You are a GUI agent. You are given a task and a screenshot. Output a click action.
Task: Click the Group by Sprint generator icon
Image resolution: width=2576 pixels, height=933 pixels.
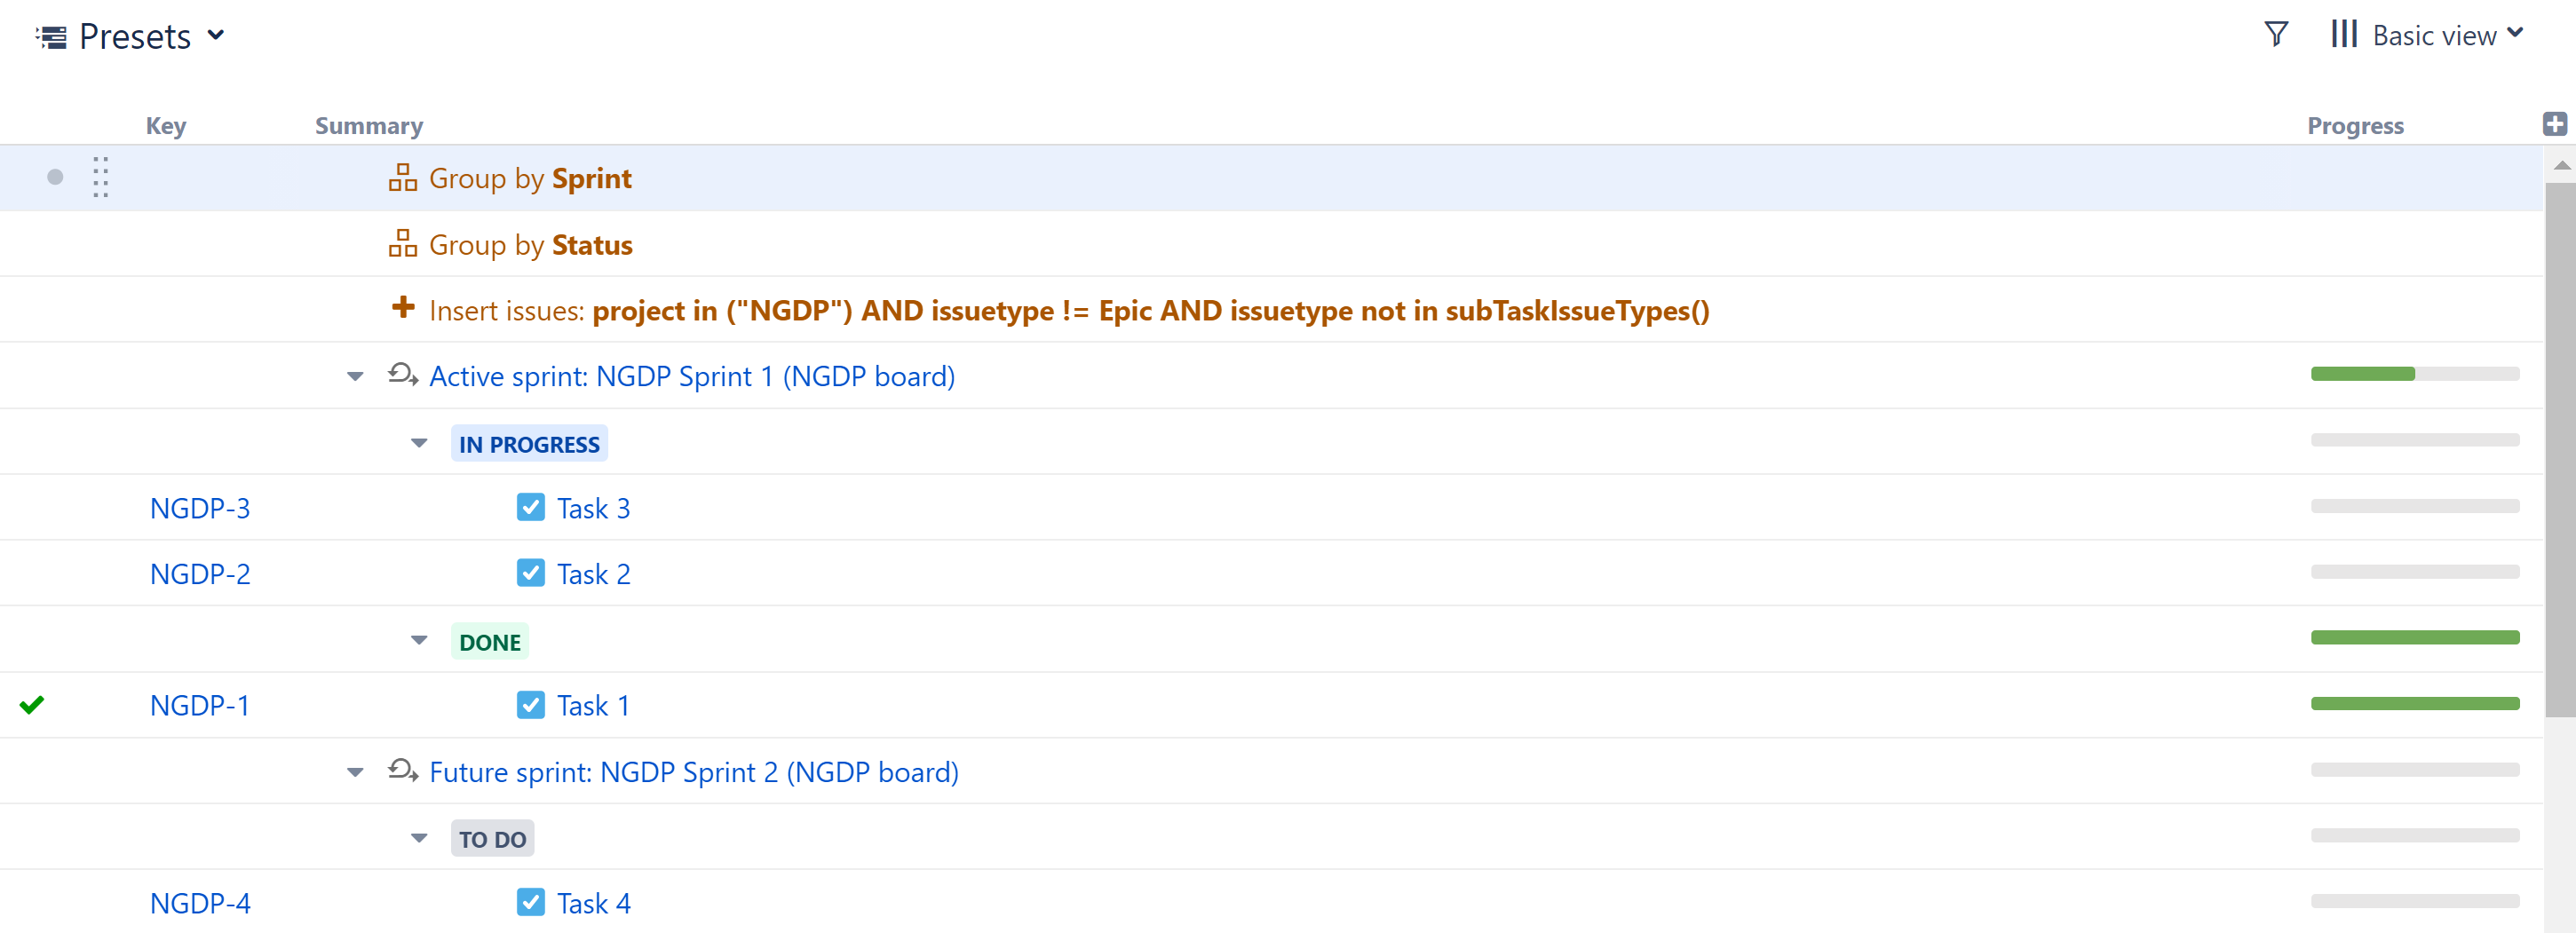tap(402, 178)
